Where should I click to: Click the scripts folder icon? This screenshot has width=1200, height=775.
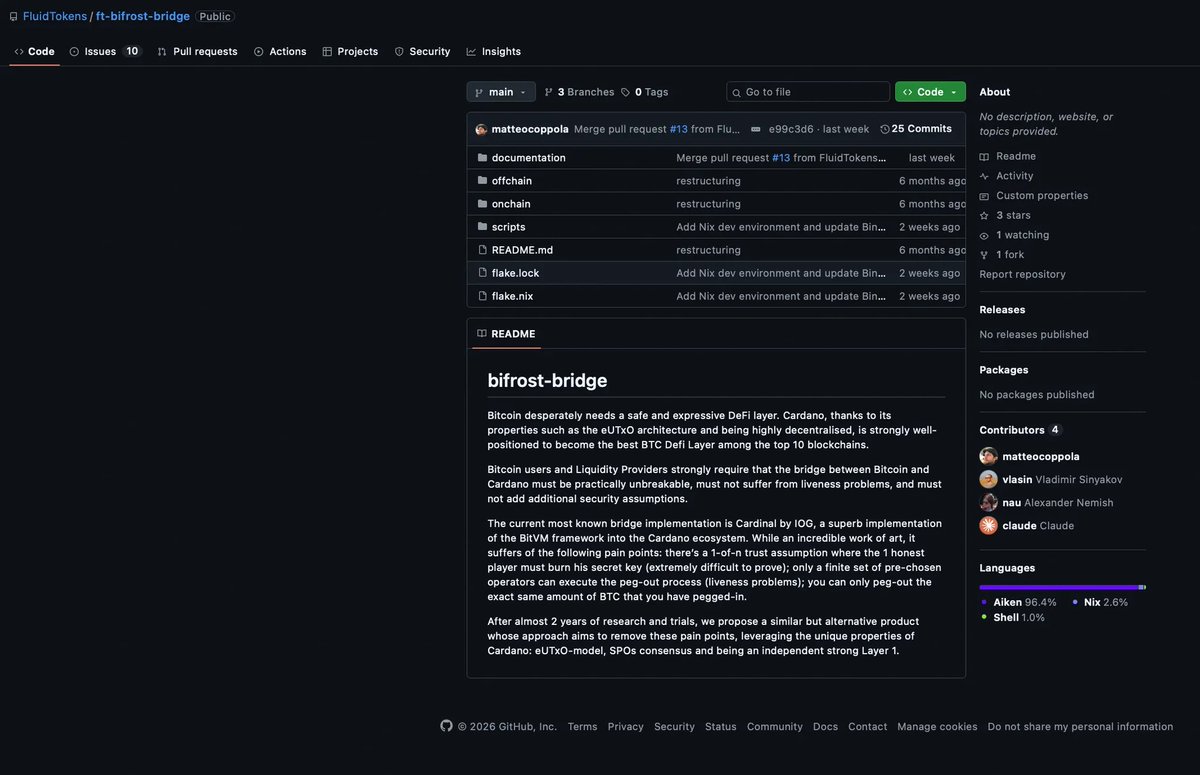click(483, 227)
